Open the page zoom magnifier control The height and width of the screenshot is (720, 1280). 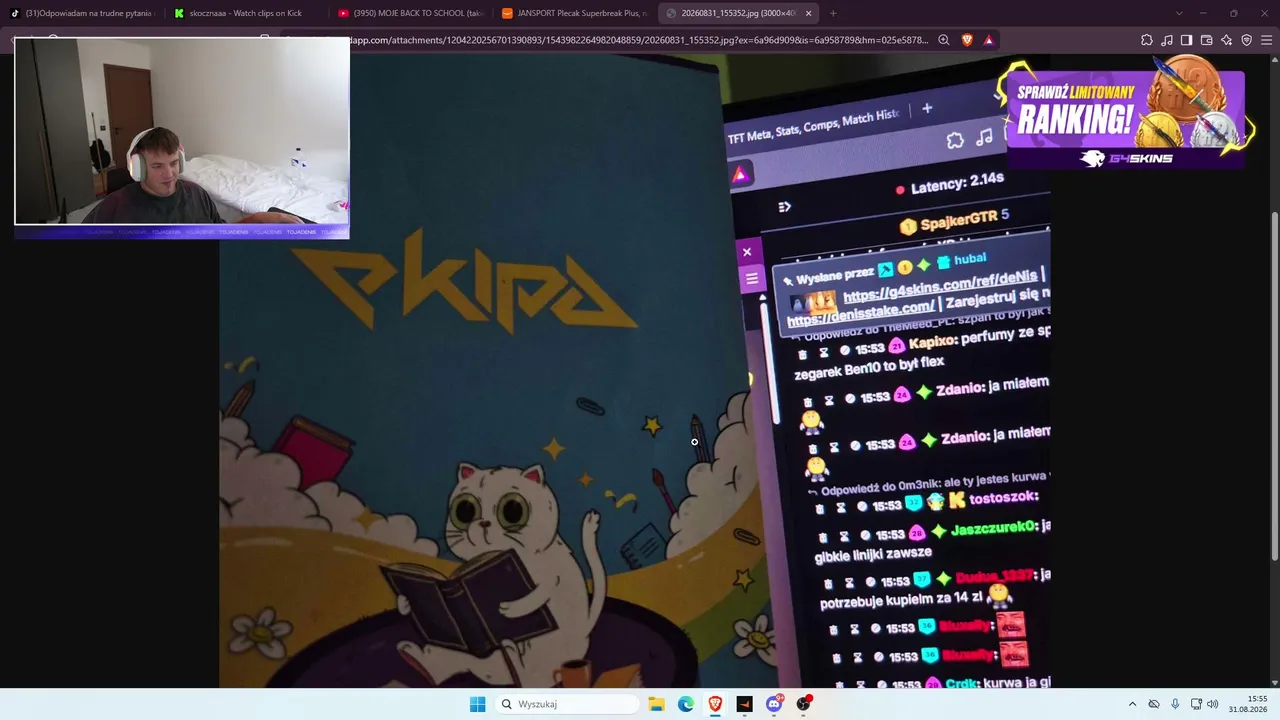point(943,40)
